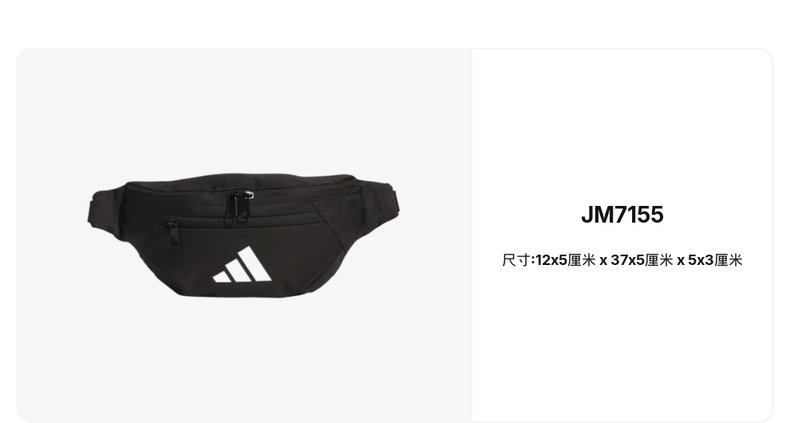Click the front pocket zipper pull

pyautogui.click(x=172, y=234)
